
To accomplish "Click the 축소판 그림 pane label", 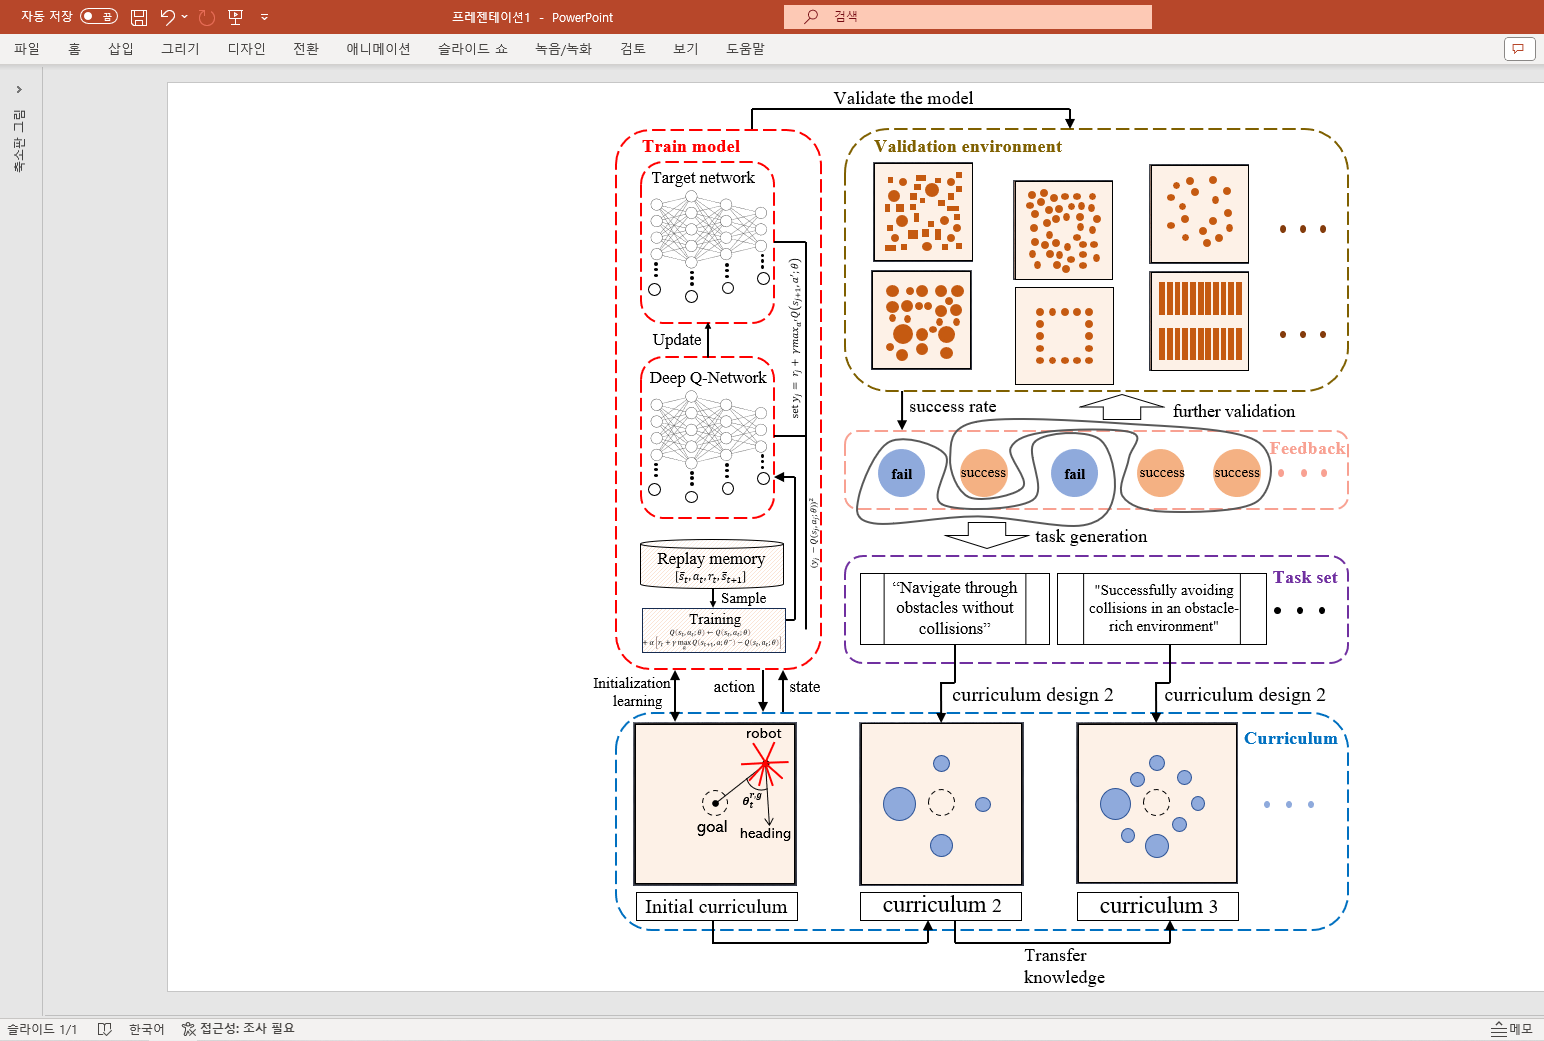I will point(19,141).
